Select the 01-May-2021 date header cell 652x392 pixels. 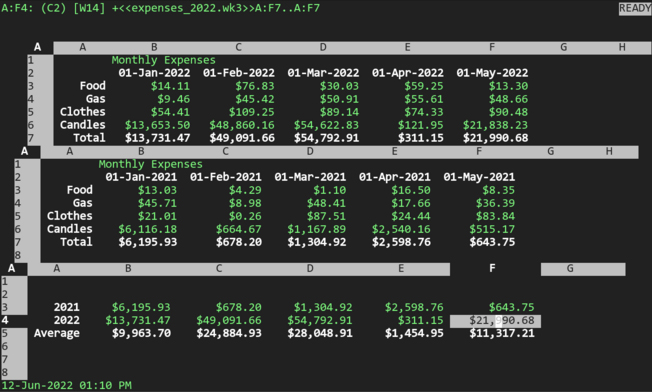(479, 177)
